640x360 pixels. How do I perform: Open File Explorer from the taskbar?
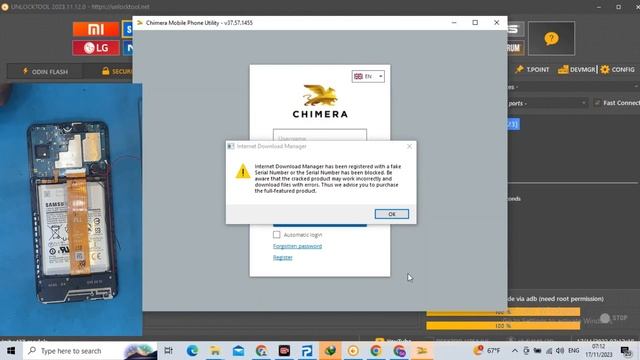(x=215, y=351)
